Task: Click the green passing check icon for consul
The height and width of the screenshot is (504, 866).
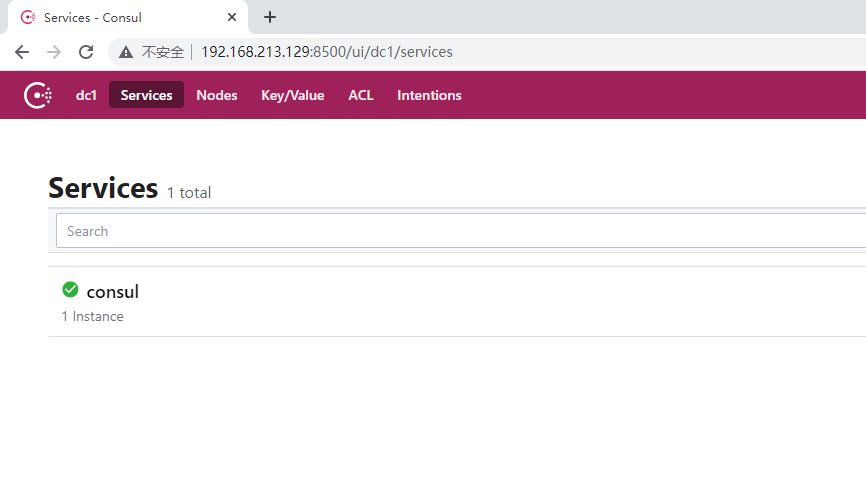Action: 70,289
